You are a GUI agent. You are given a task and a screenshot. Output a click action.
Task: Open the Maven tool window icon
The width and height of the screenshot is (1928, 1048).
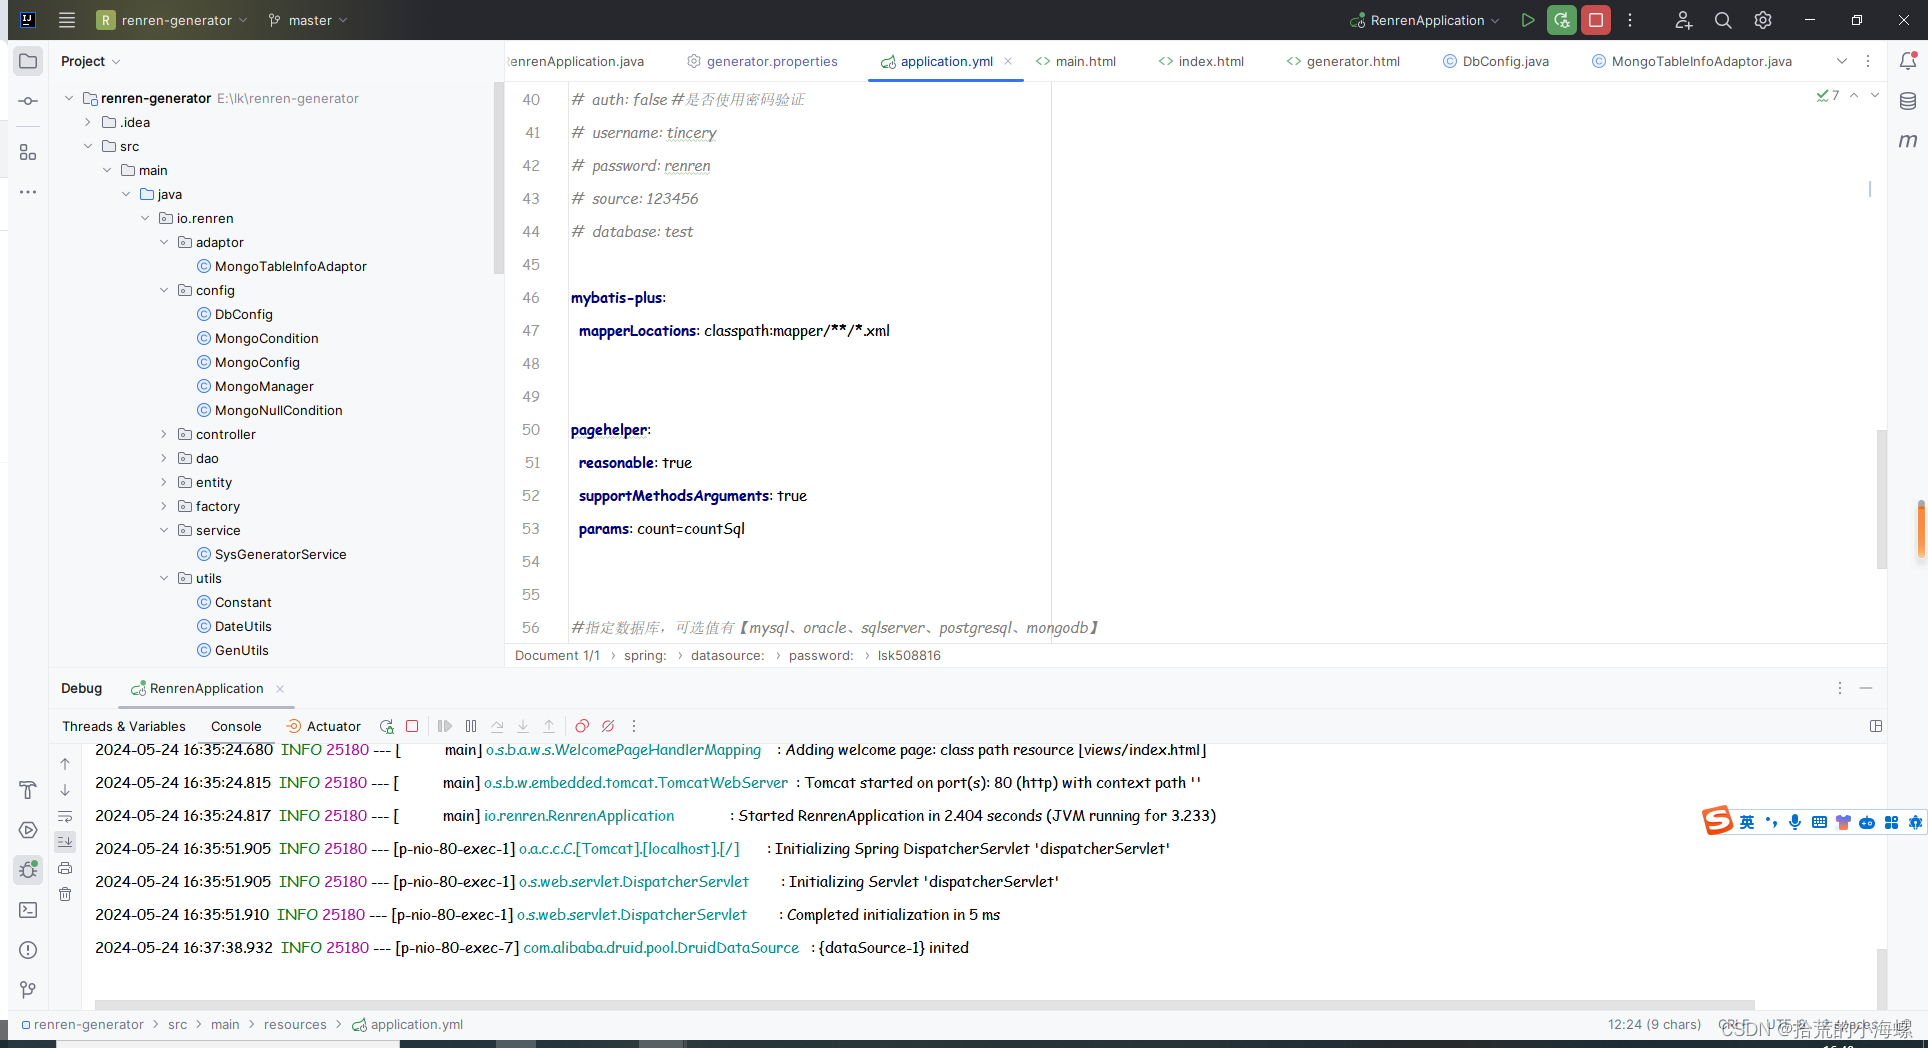coord(1908,141)
